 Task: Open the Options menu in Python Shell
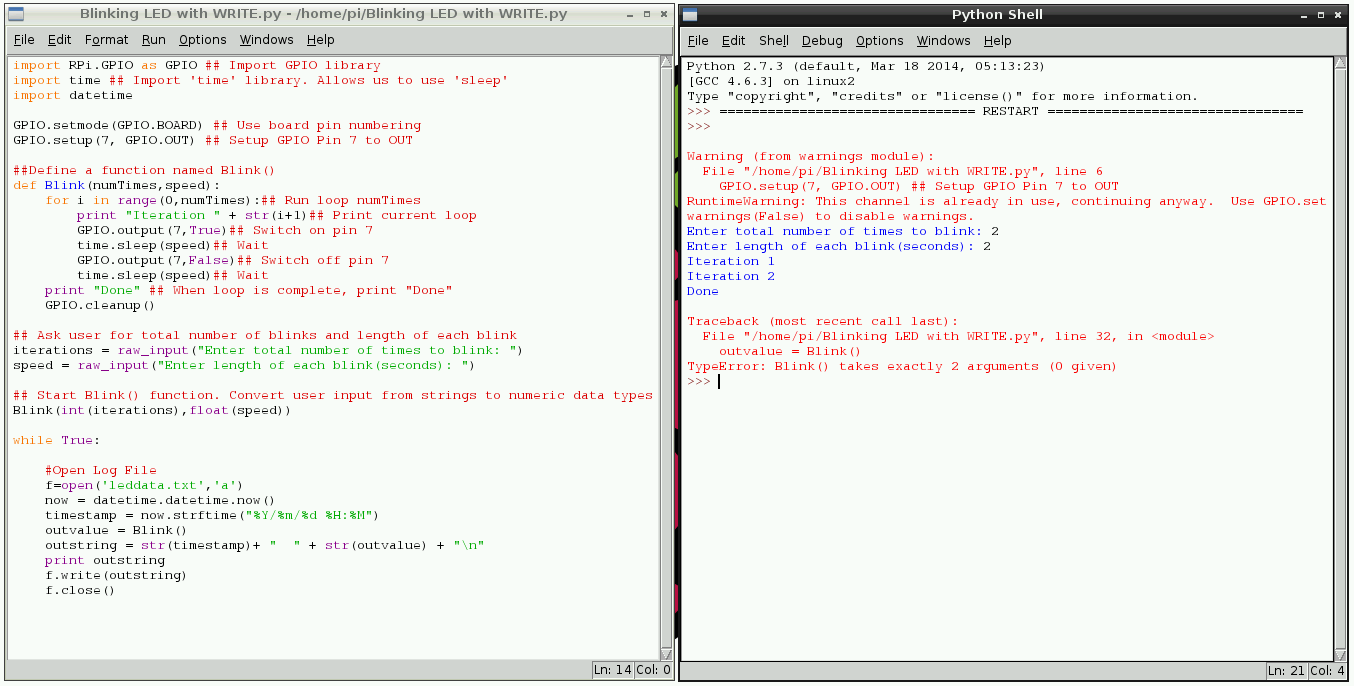point(880,40)
